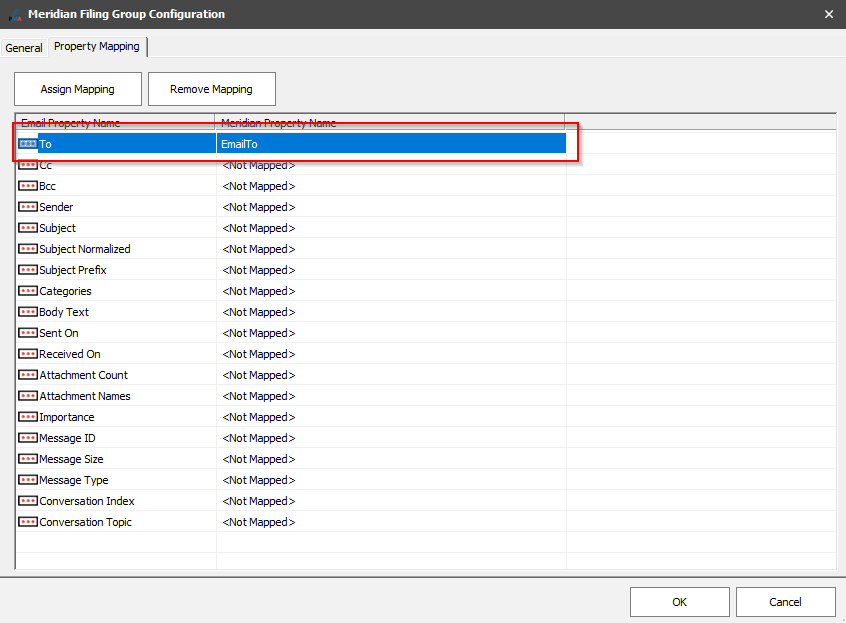
Task: Click the icon beside Attachment Names
Action: (x=28, y=395)
